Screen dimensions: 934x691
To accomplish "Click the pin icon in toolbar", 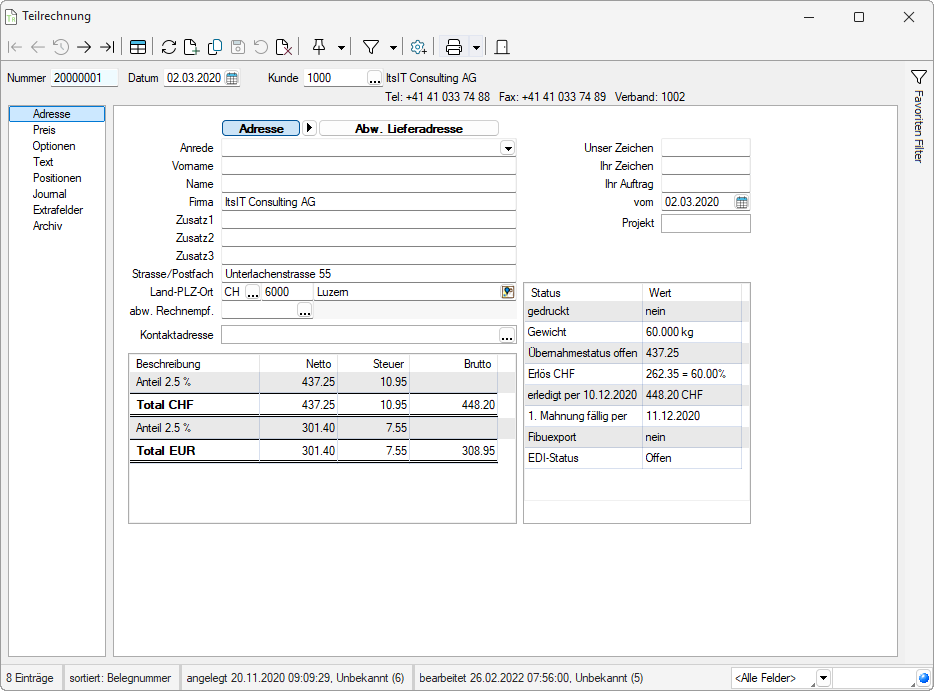I will [319, 47].
